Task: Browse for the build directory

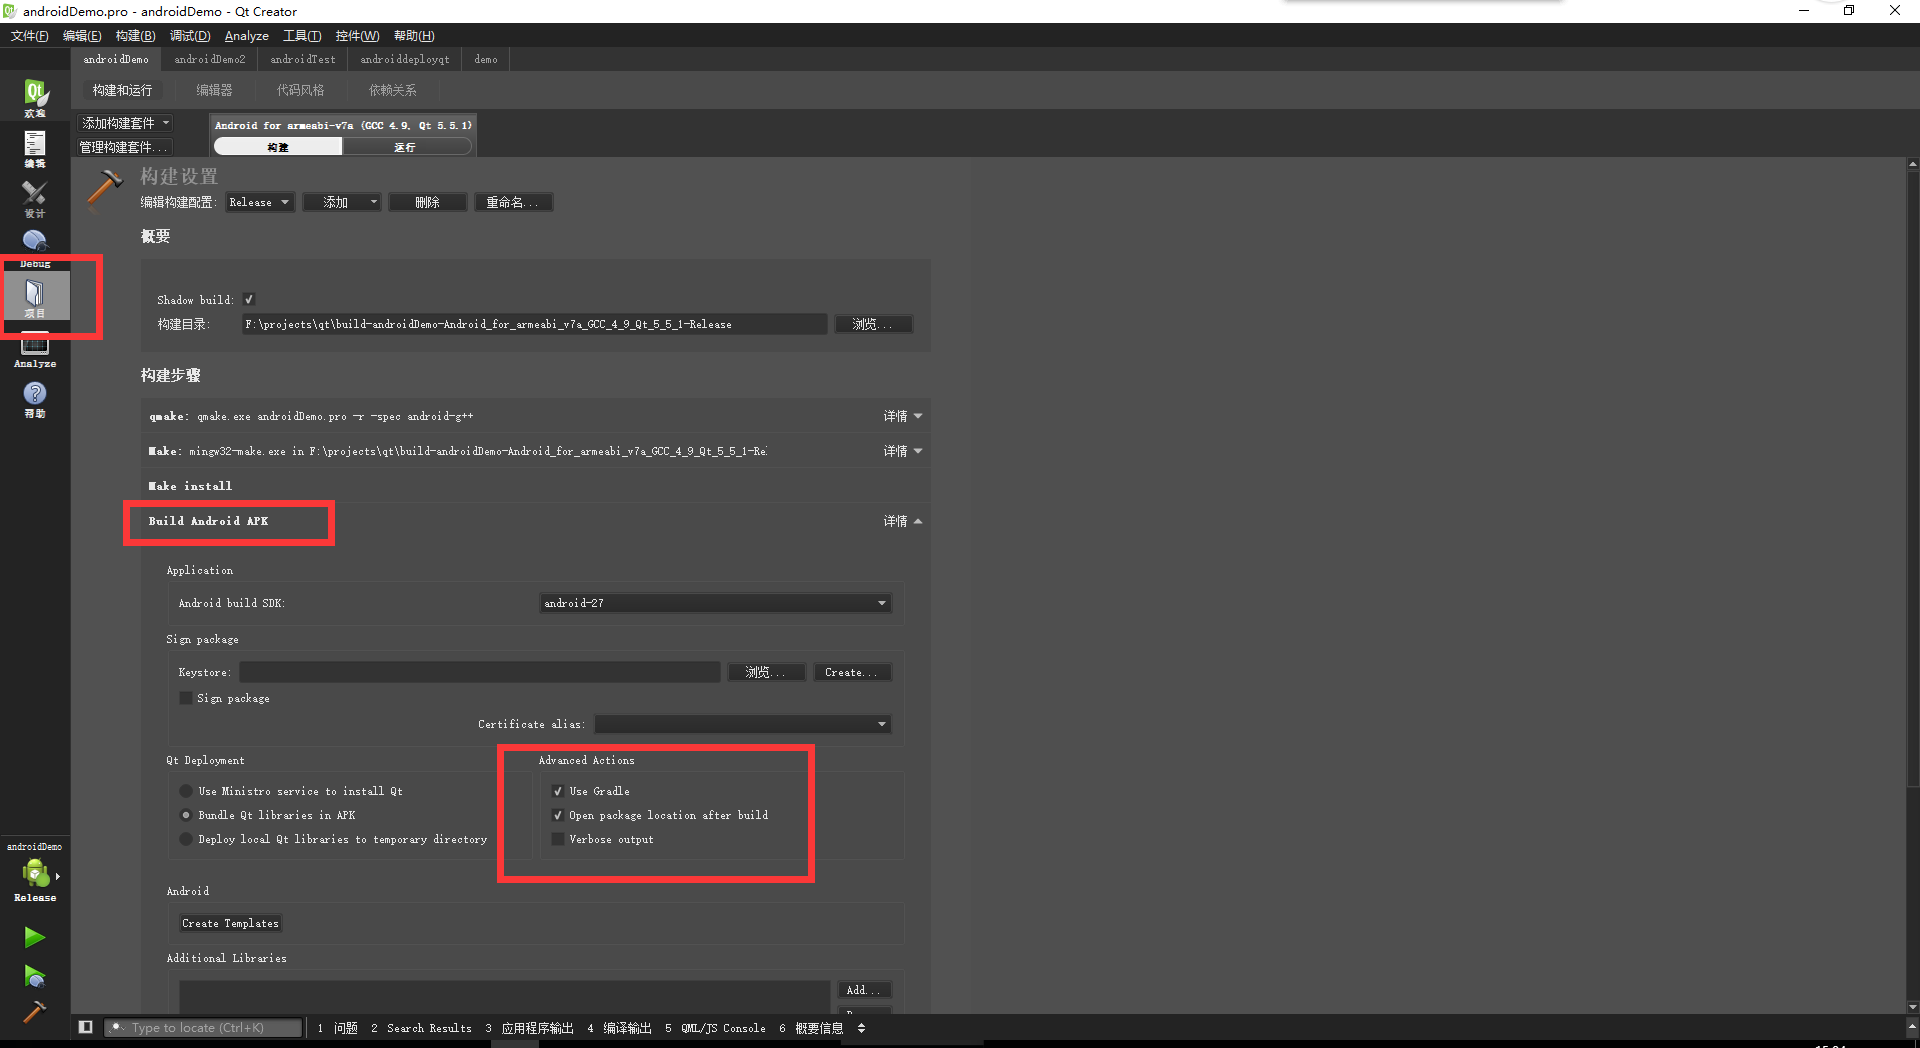Action: tap(873, 324)
